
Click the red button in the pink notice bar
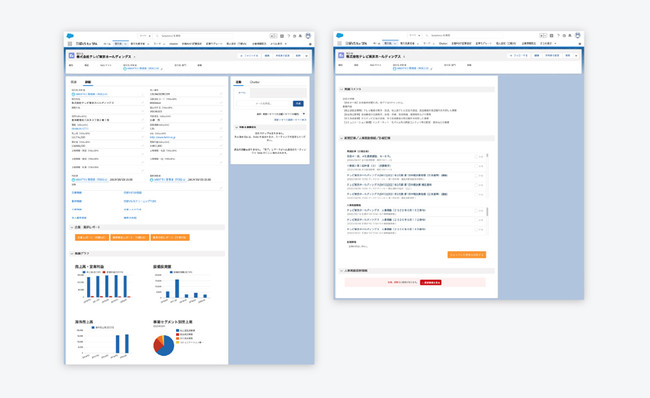[x=431, y=282]
